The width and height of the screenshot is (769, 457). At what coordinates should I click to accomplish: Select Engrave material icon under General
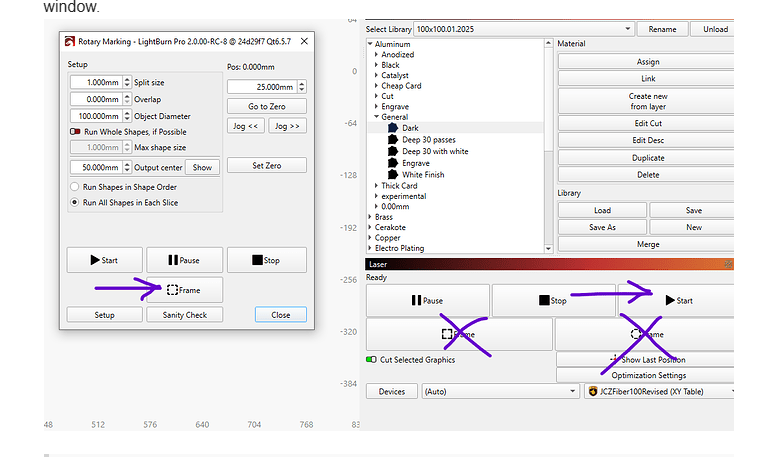(x=393, y=163)
